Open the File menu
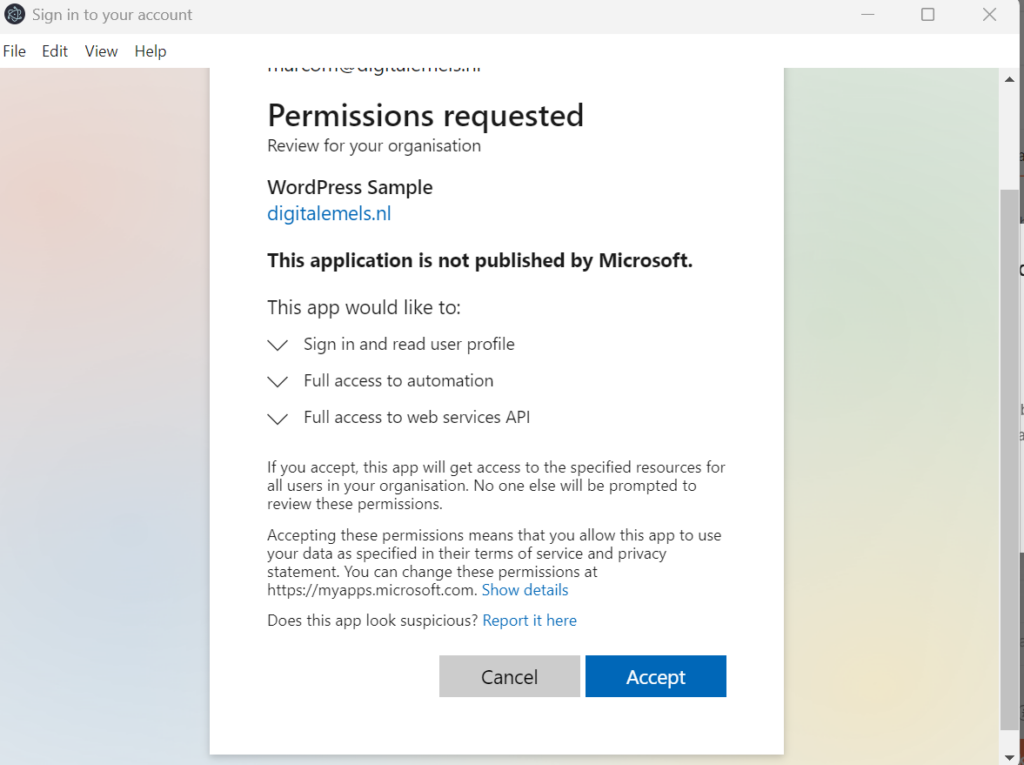Viewport: 1024px width, 765px height. click(x=14, y=51)
